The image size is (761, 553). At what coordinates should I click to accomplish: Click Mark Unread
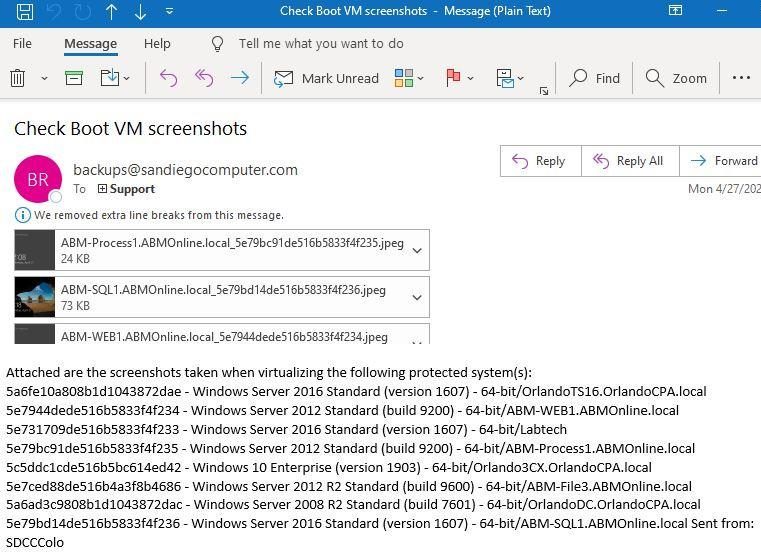point(326,78)
